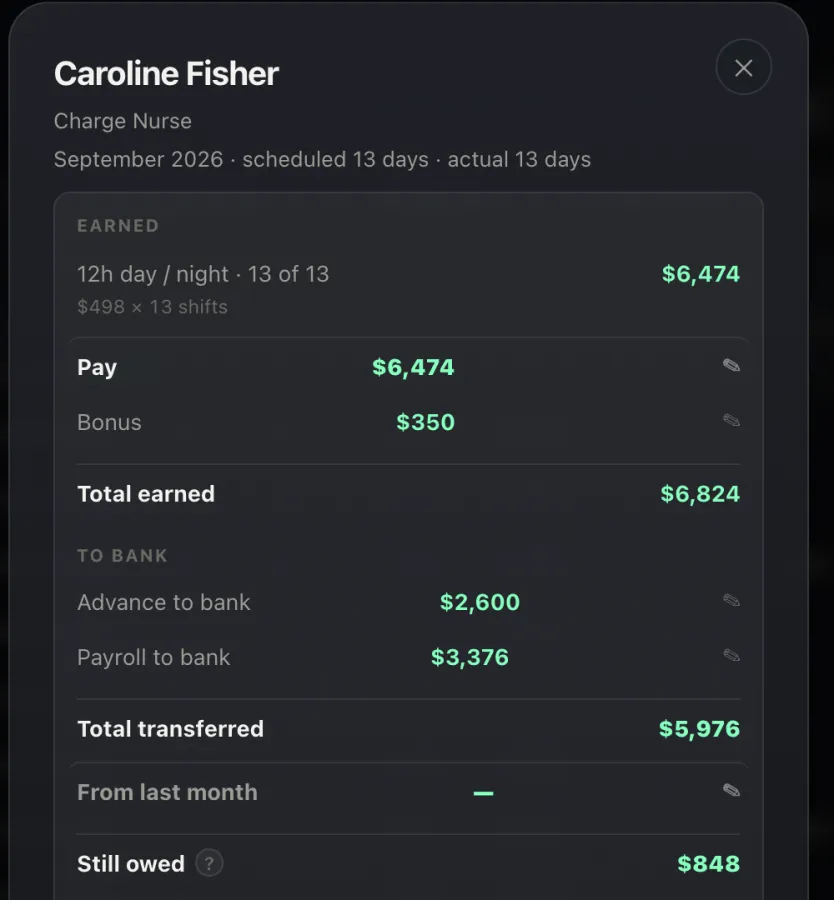Select the September 2026 schedule summary line
Viewport: 834px width, 900px height.
pyautogui.click(x=322, y=160)
